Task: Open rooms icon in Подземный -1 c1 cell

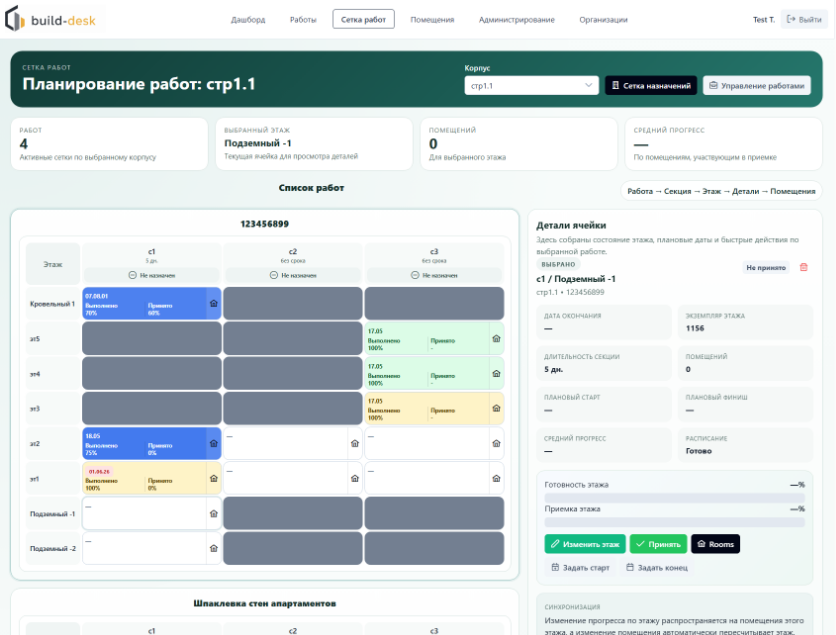Action: pyautogui.click(x=214, y=513)
